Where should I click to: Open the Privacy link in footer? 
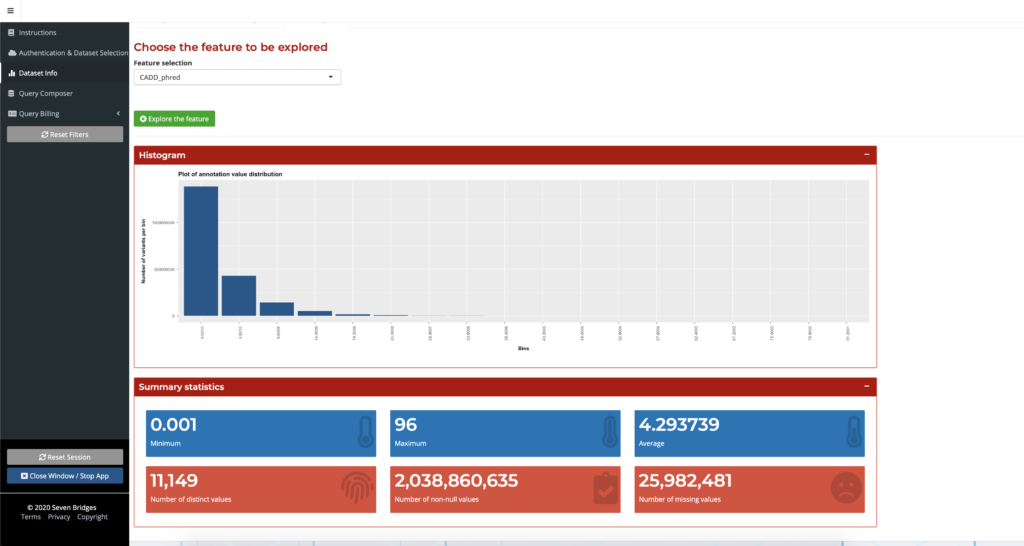[x=59, y=517]
